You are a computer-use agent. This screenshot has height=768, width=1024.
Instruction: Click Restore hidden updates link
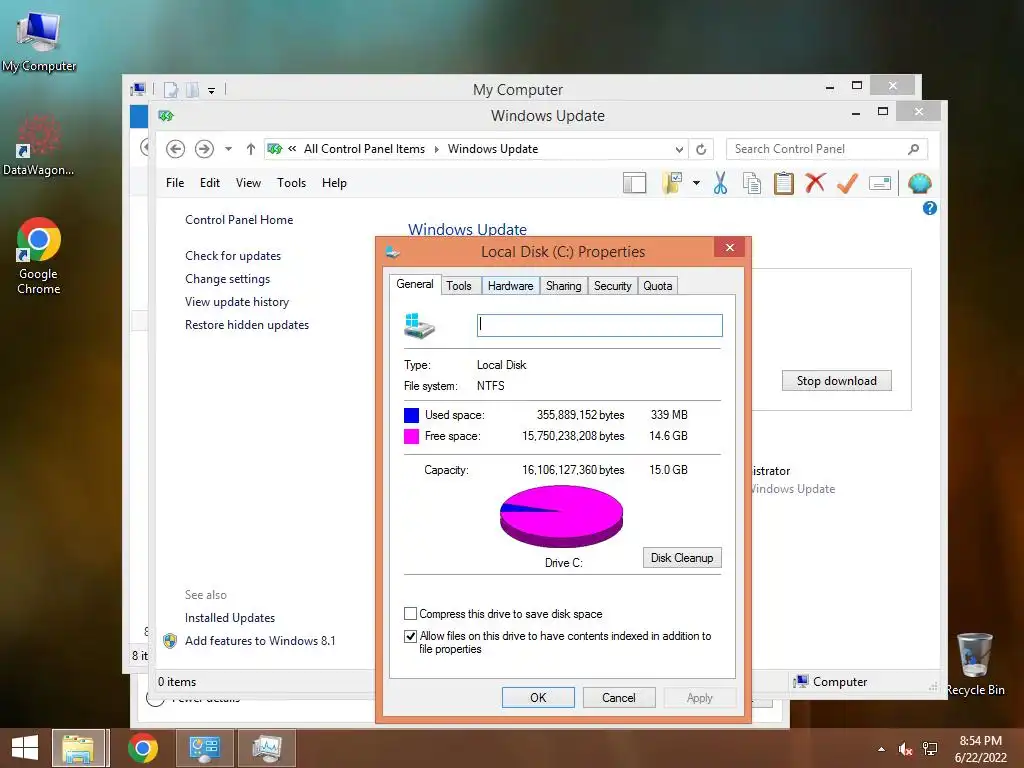point(246,325)
